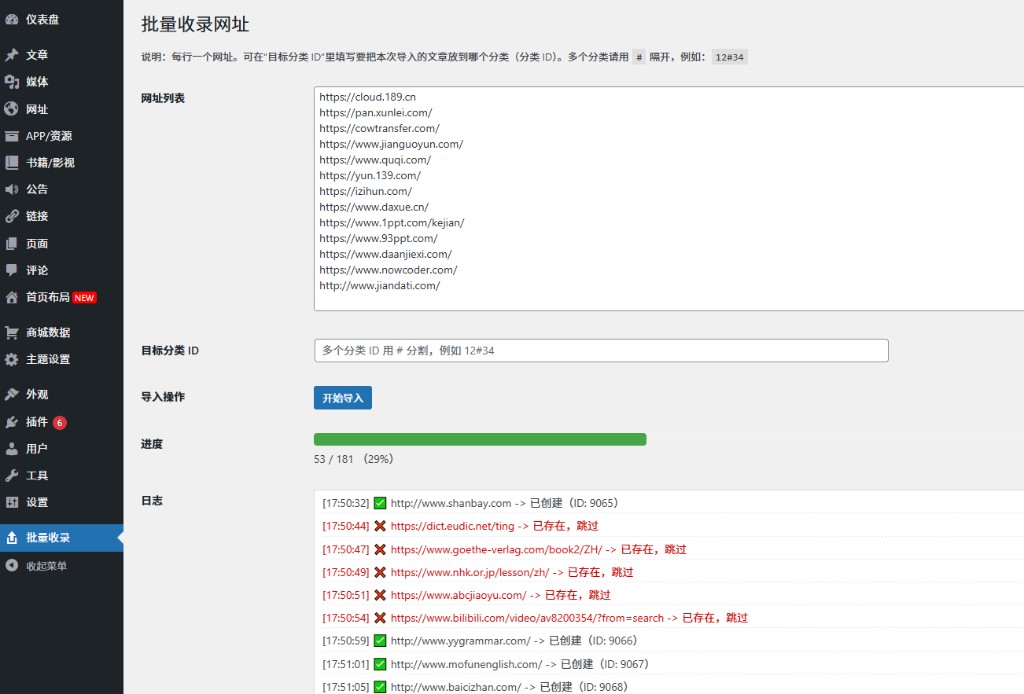The image size is (1024, 694).
Task: Expand the 设置 settings submenu
Action: (x=36, y=502)
